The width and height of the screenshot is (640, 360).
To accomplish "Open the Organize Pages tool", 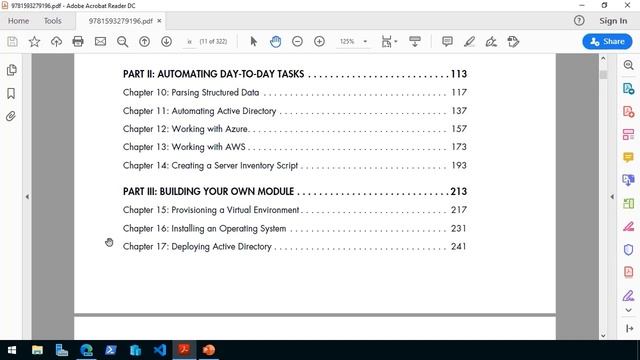I will (x=629, y=134).
